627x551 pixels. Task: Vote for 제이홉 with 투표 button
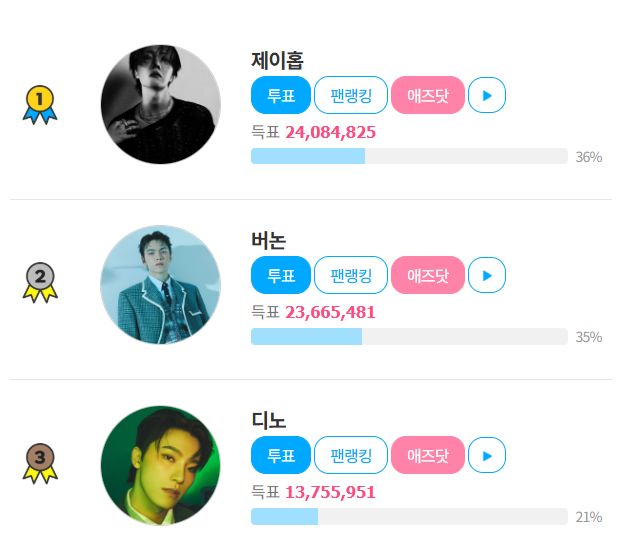click(x=281, y=95)
